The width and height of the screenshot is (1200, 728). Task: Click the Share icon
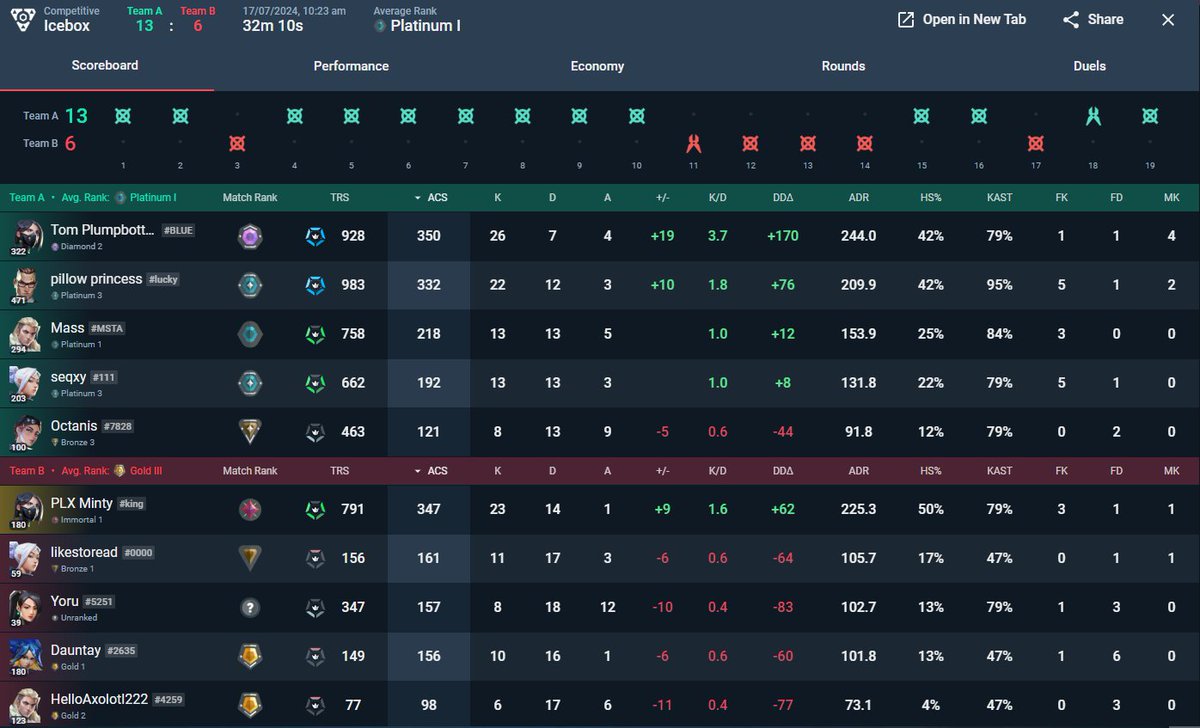tap(1071, 20)
